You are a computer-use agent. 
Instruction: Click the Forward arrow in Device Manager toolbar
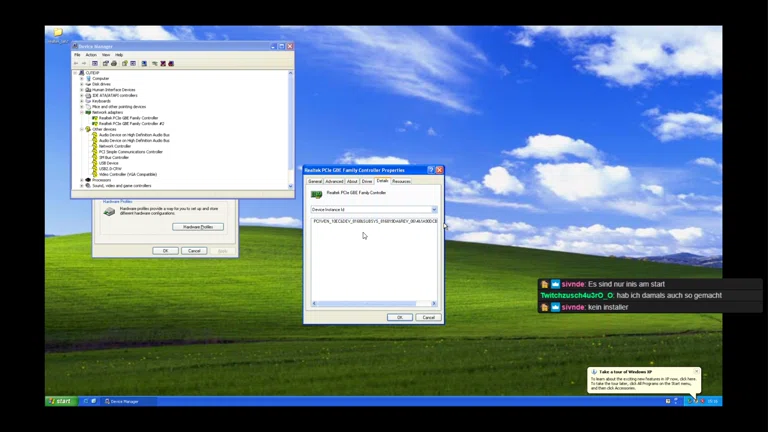click(x=84, y=64)
